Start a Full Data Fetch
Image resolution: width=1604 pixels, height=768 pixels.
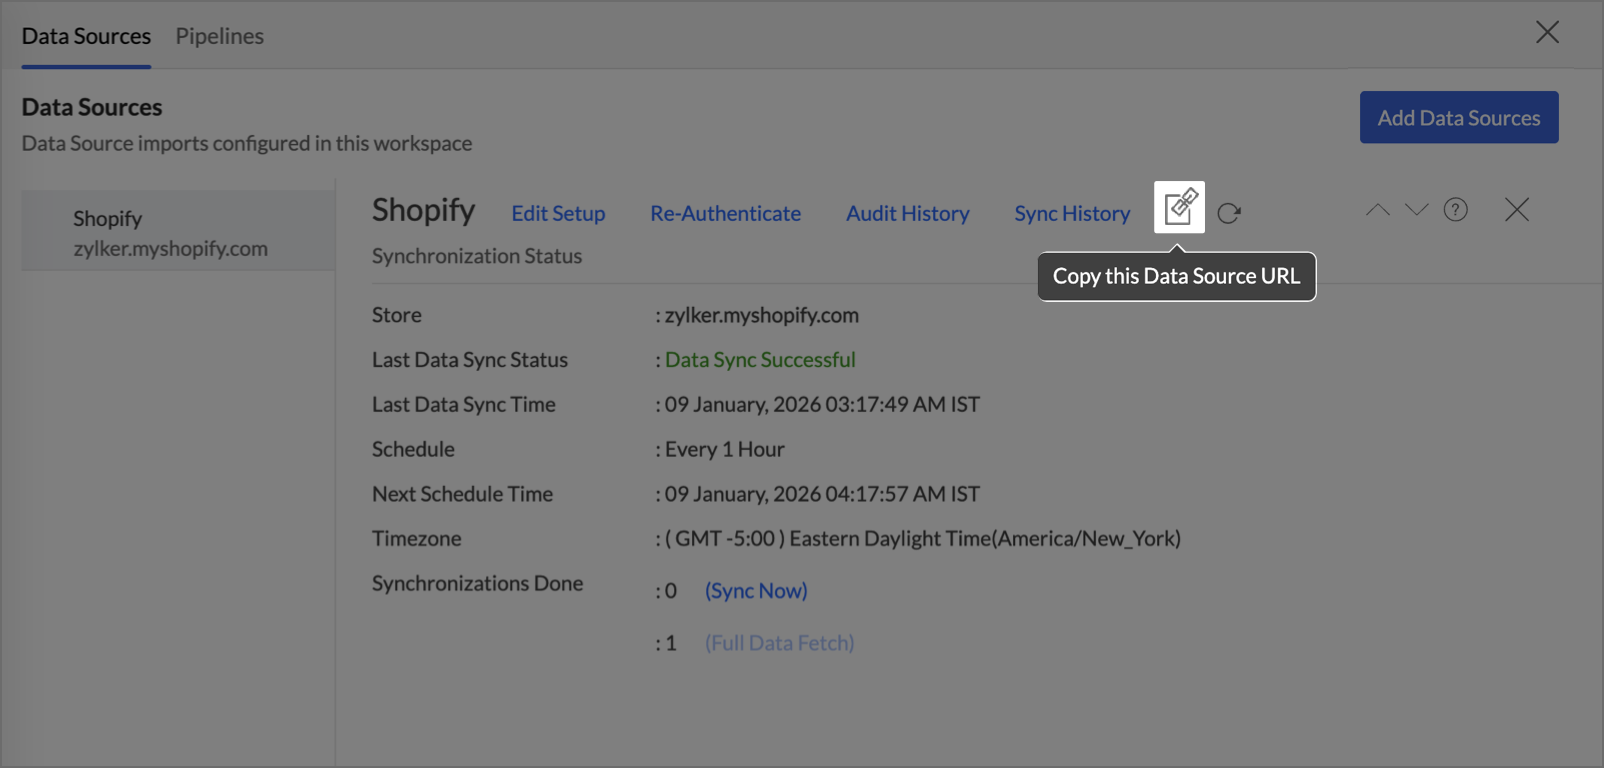point(779,643)
